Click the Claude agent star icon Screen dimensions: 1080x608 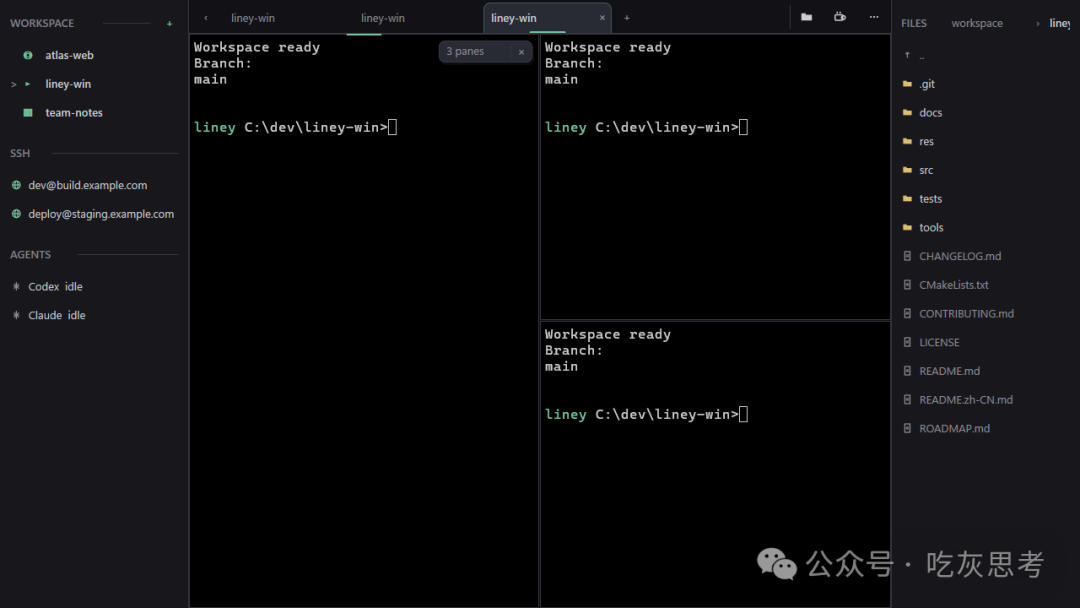[17, 315]
